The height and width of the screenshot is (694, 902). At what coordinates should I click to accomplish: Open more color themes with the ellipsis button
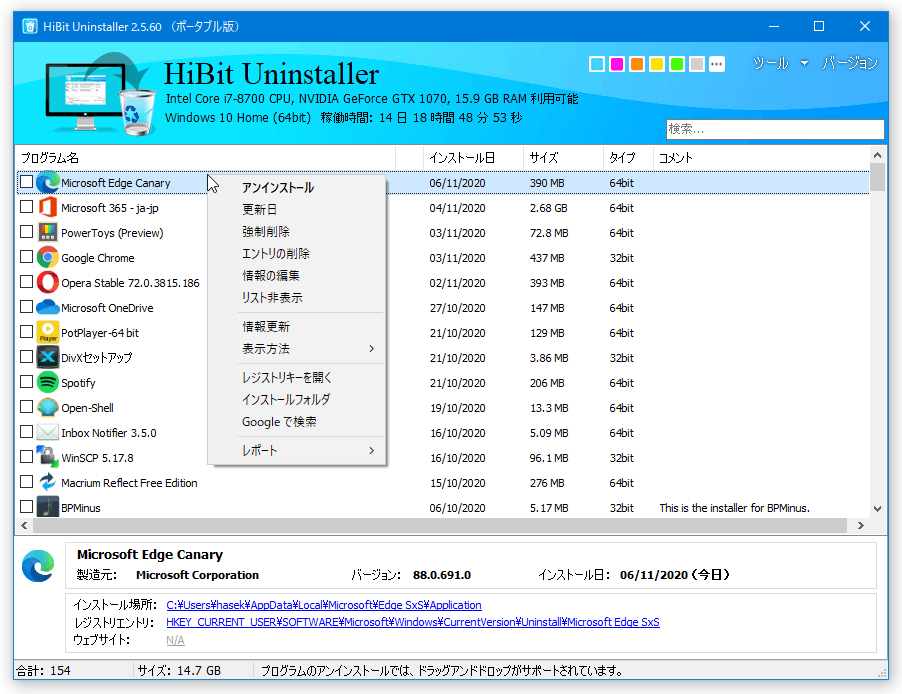click(x=717, y=64)
